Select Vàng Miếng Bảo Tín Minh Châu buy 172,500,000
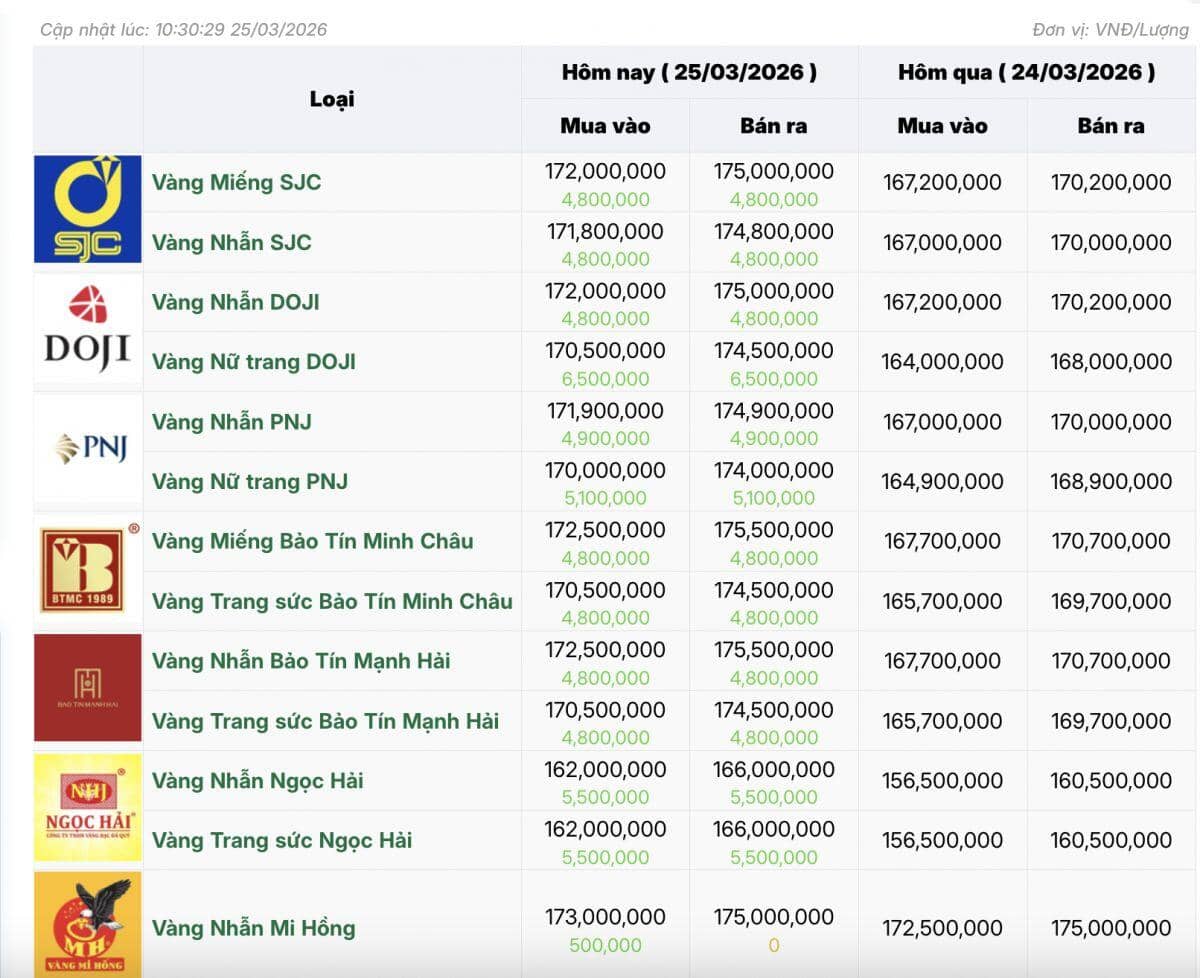Image resolution: width=1200 pixels, height=978 pixels. 605,531
